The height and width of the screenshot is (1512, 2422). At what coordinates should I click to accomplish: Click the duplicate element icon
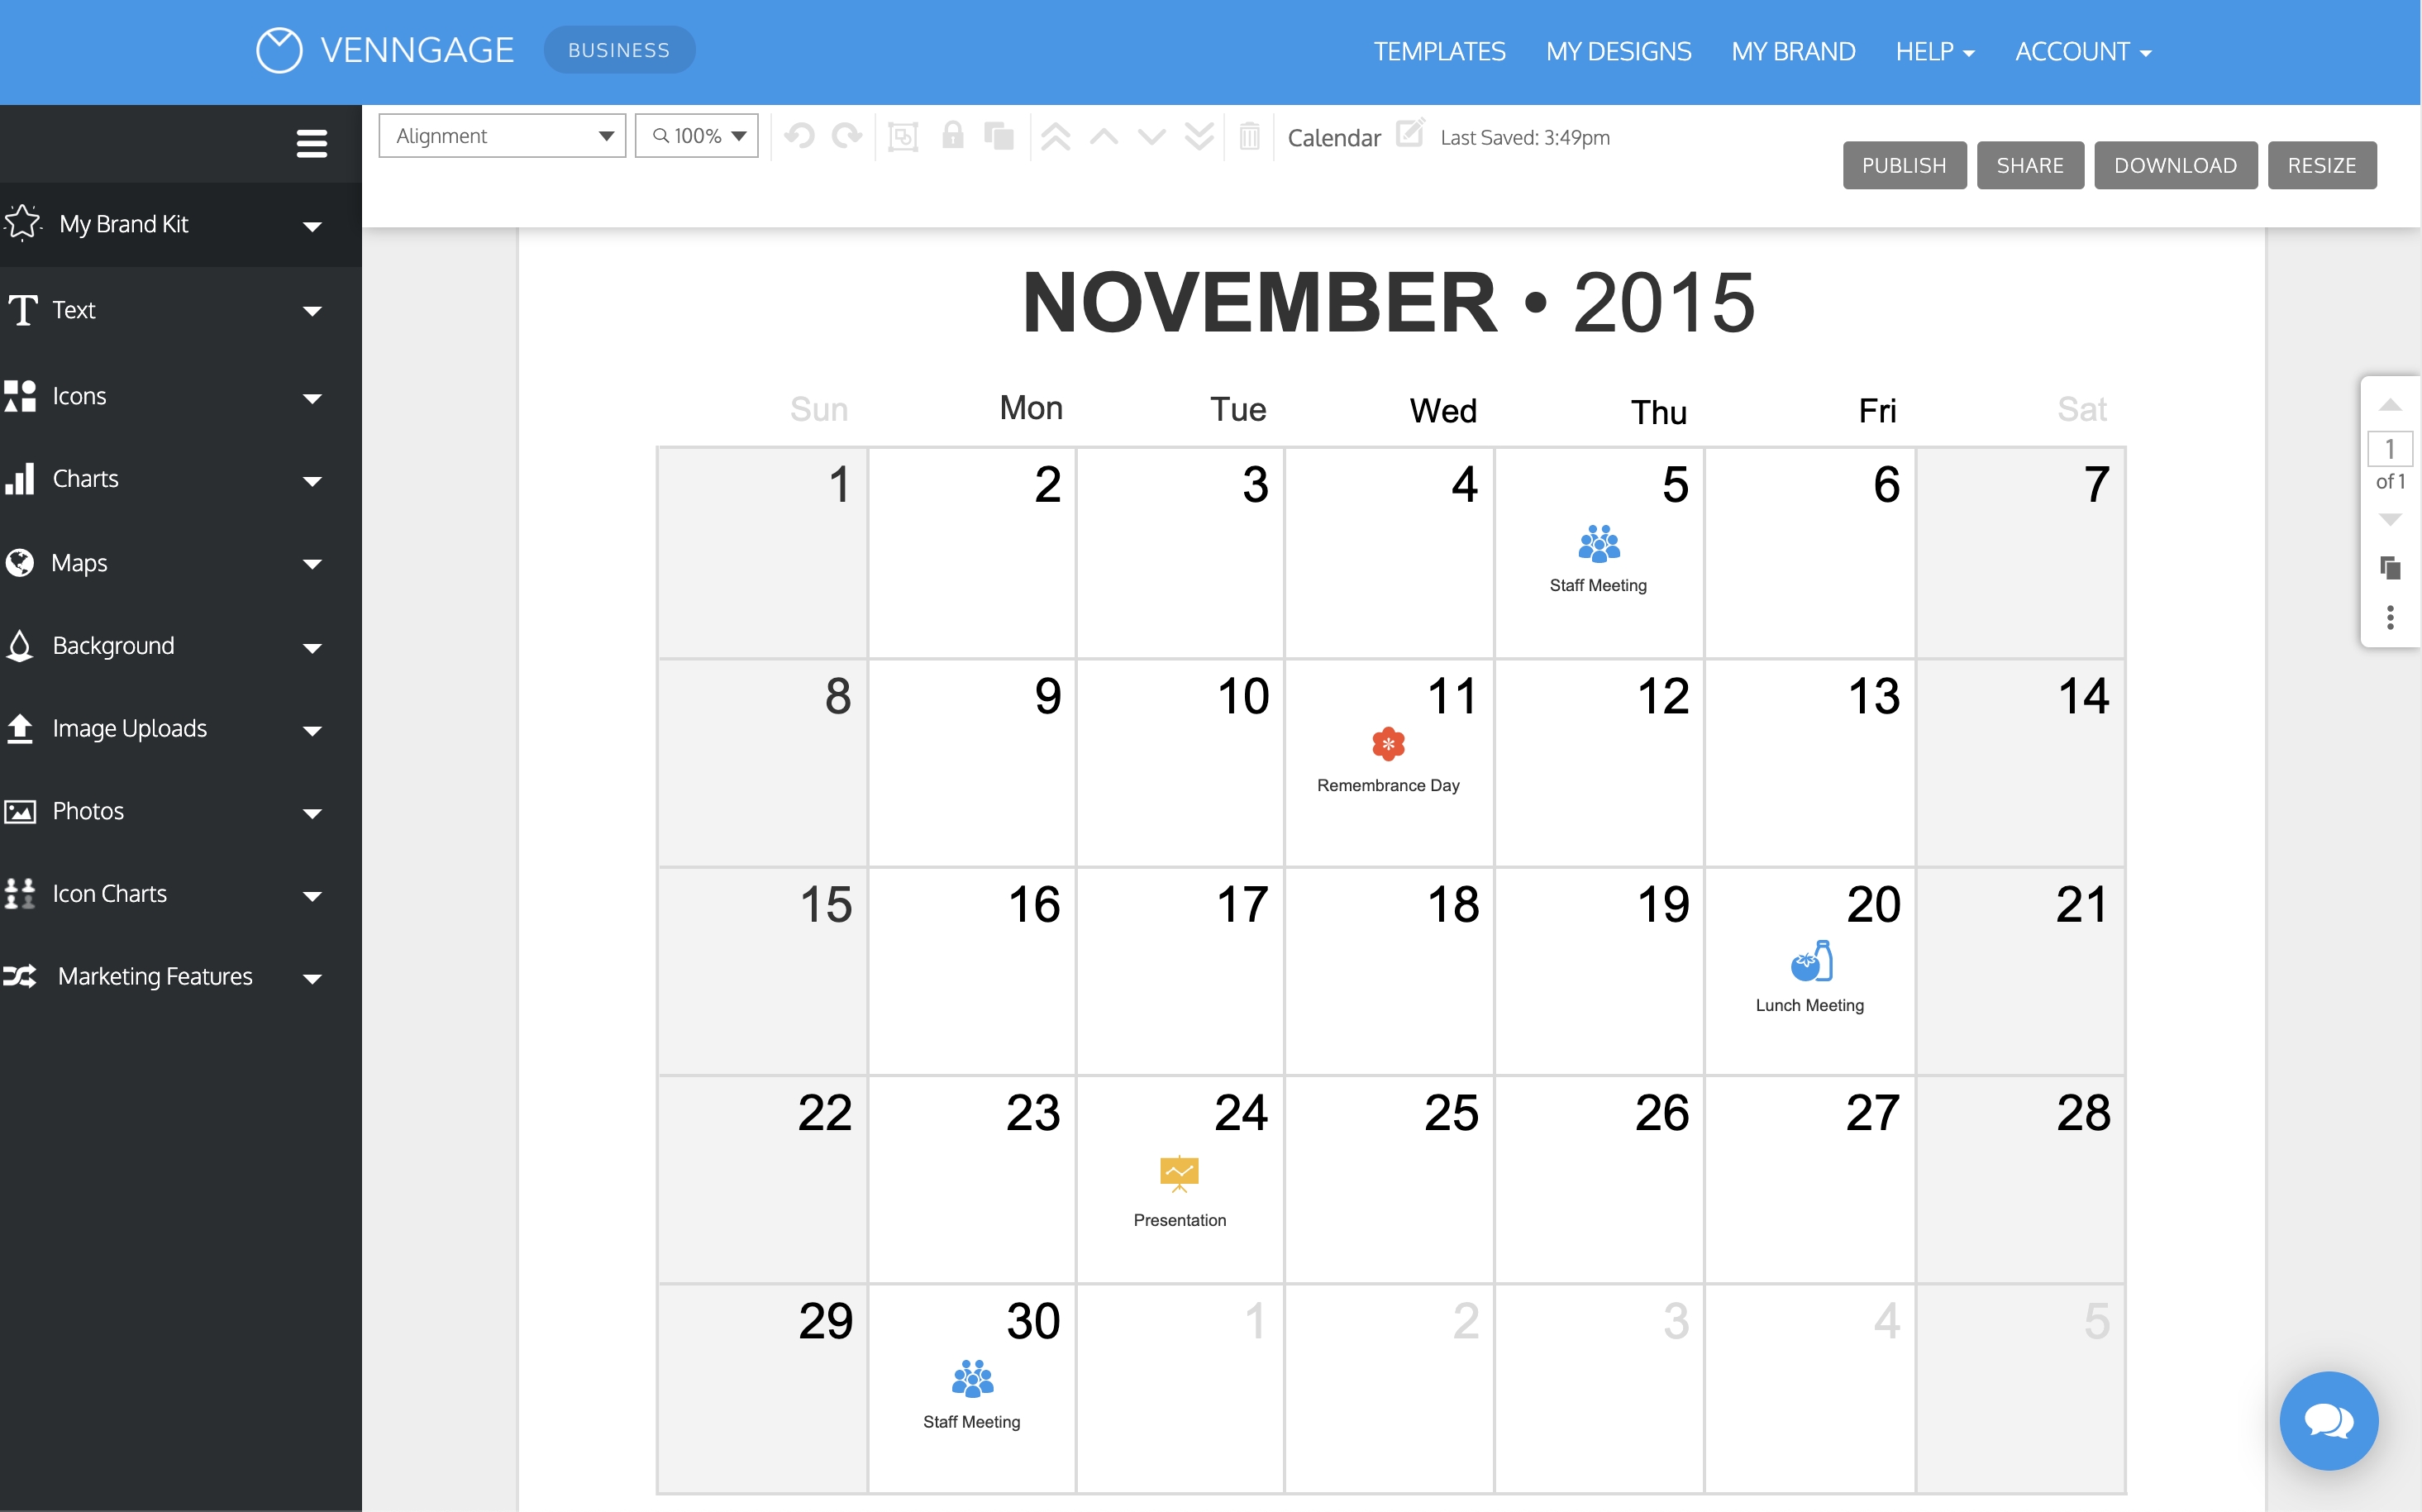pyautogui.click(x=999, y=137)
